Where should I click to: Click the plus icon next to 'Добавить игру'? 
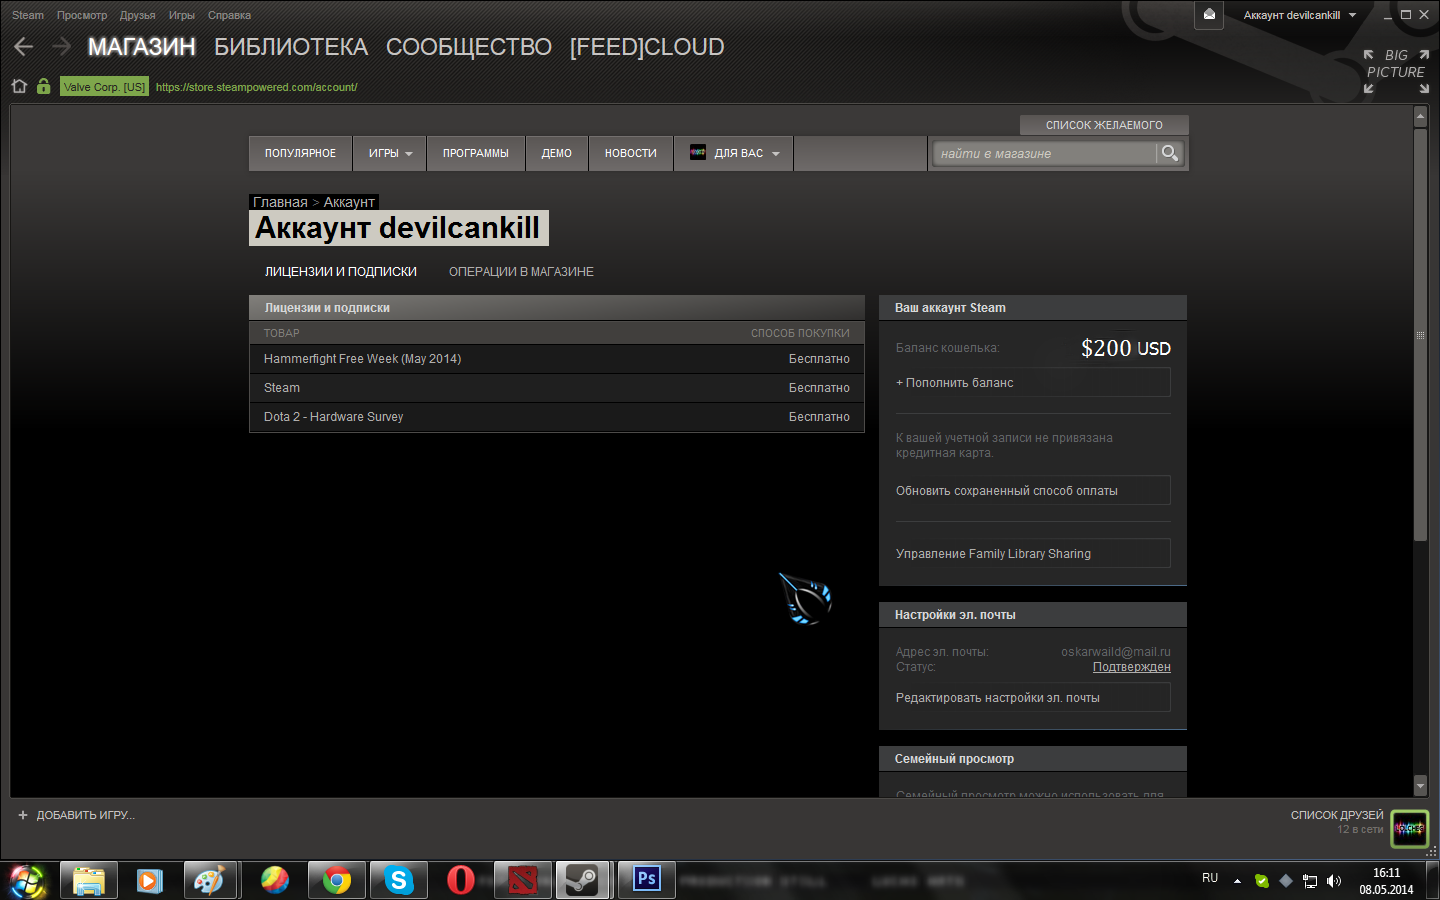(x=23, y=815)
